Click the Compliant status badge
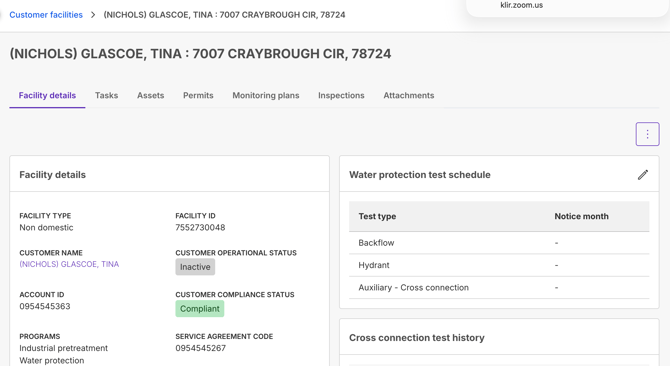Screen dimensions: 670x366 [x=200, y=309]
